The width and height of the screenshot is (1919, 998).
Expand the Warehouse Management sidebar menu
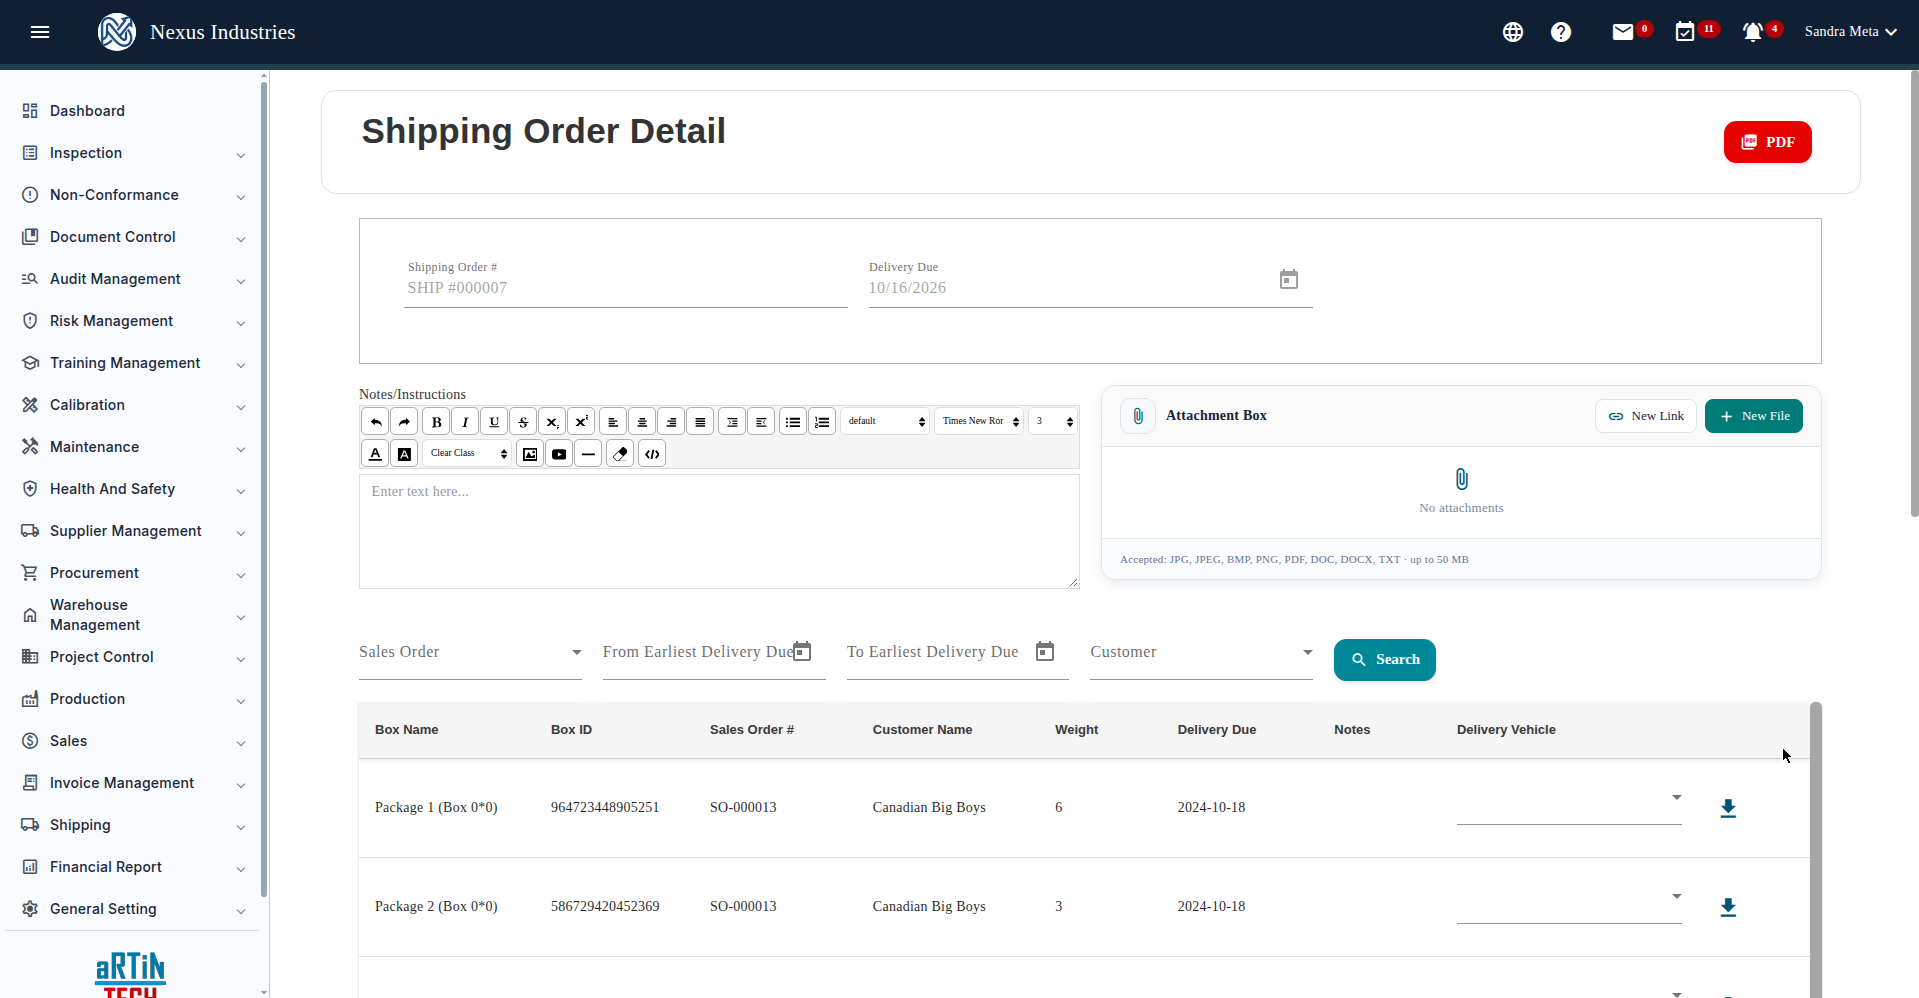[x=133, y=615]
